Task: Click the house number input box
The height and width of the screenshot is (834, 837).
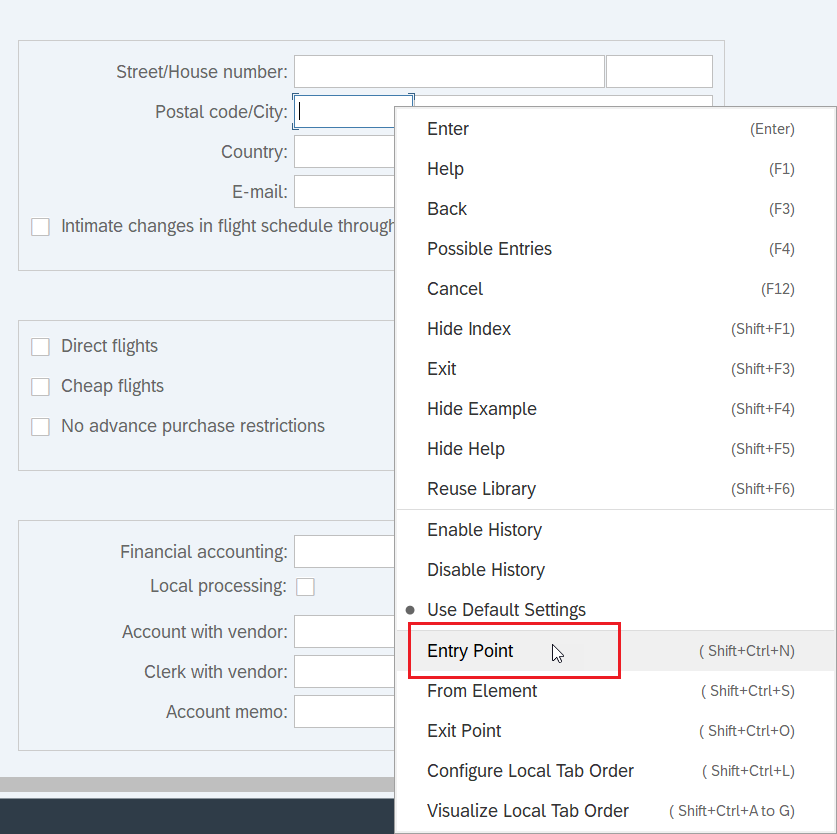Action: 659,72
